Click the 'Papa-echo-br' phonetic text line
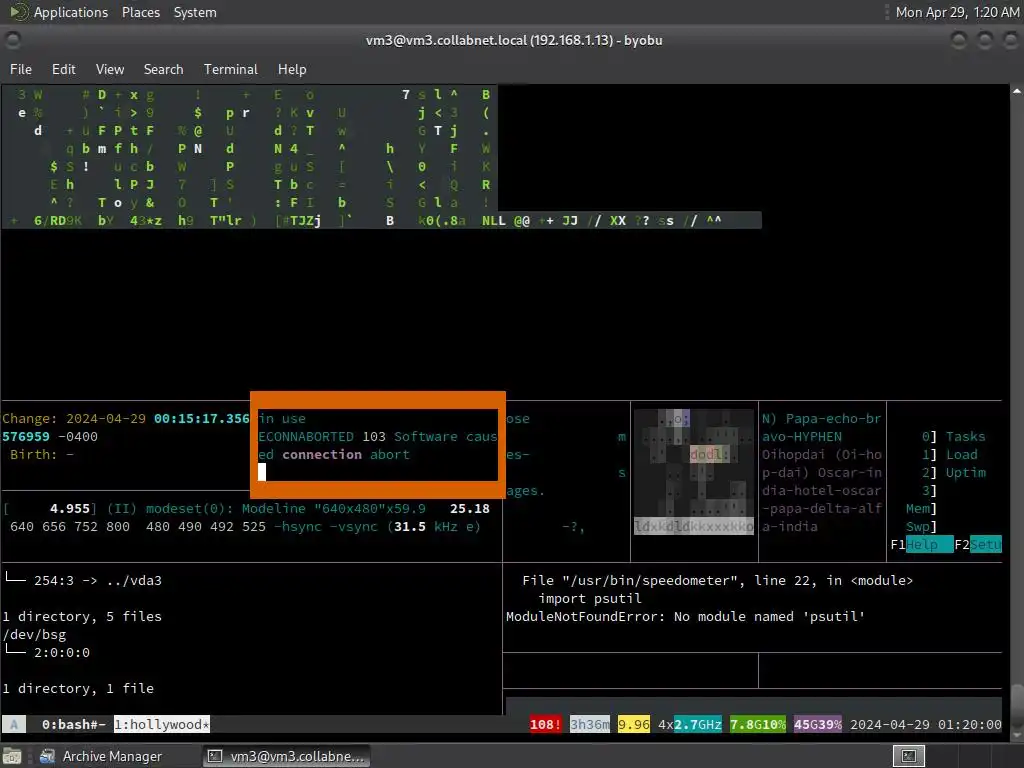 (x=822, y=419)
